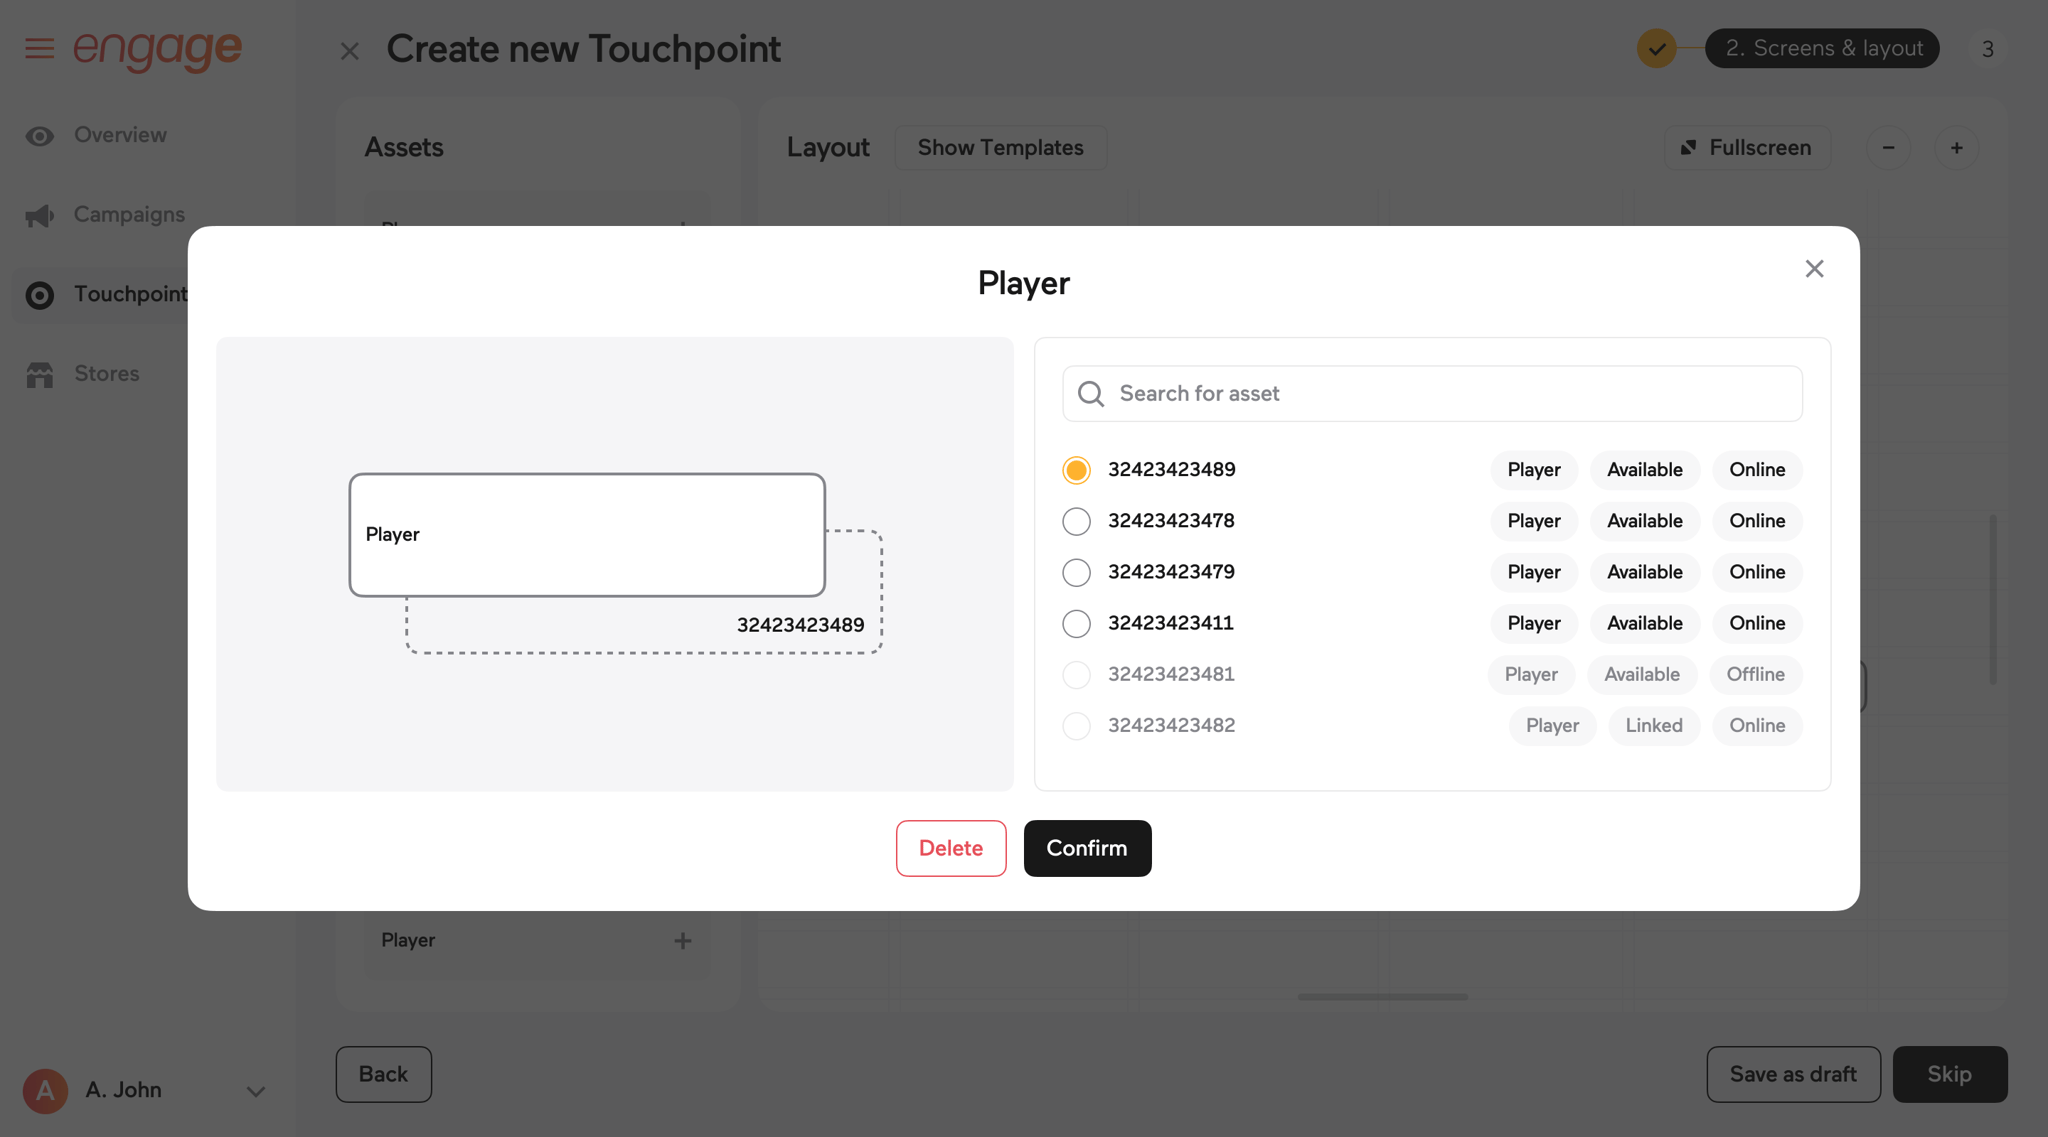Click Show Templates button

tap(1000, 147)
